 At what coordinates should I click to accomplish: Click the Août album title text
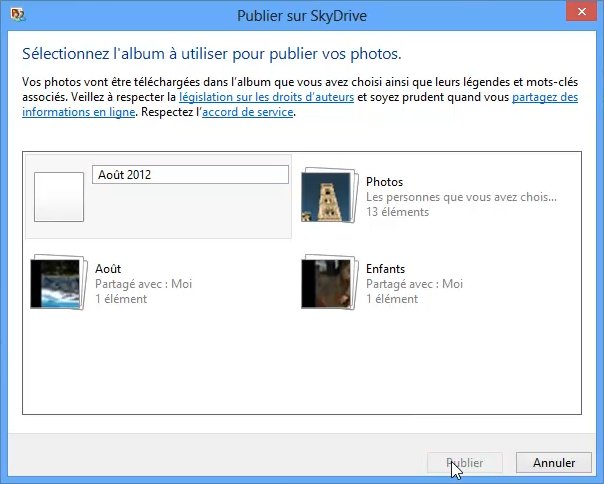click(x=108, y=270)
